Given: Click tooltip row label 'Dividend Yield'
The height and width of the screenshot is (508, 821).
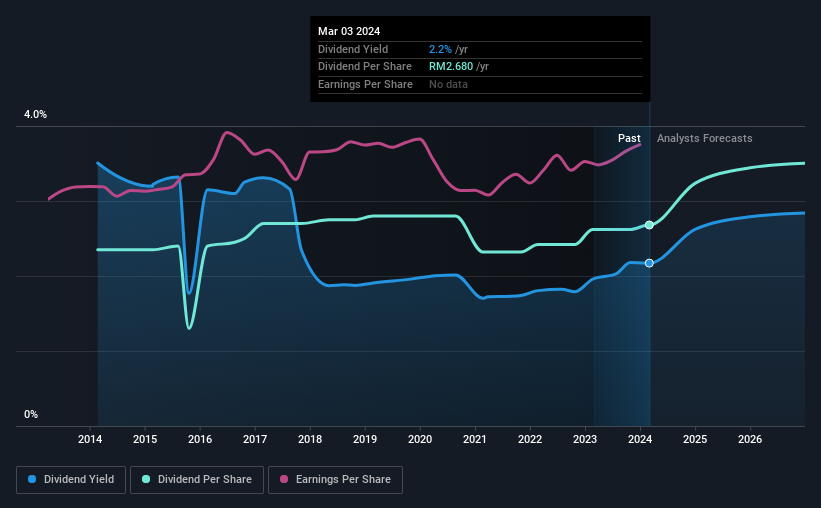Looking at the screenshot, I should [x=353, y=49].
